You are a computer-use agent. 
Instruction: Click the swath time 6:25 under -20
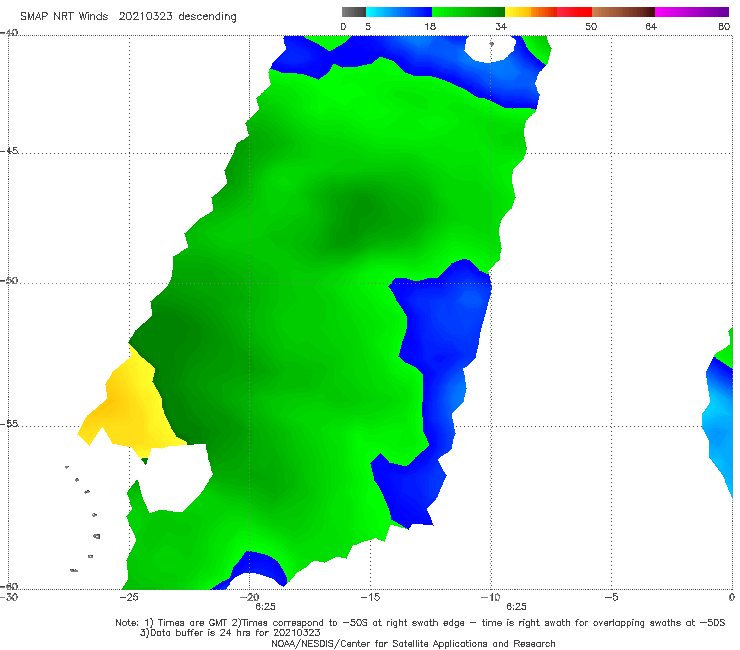(x=266, y=607)
